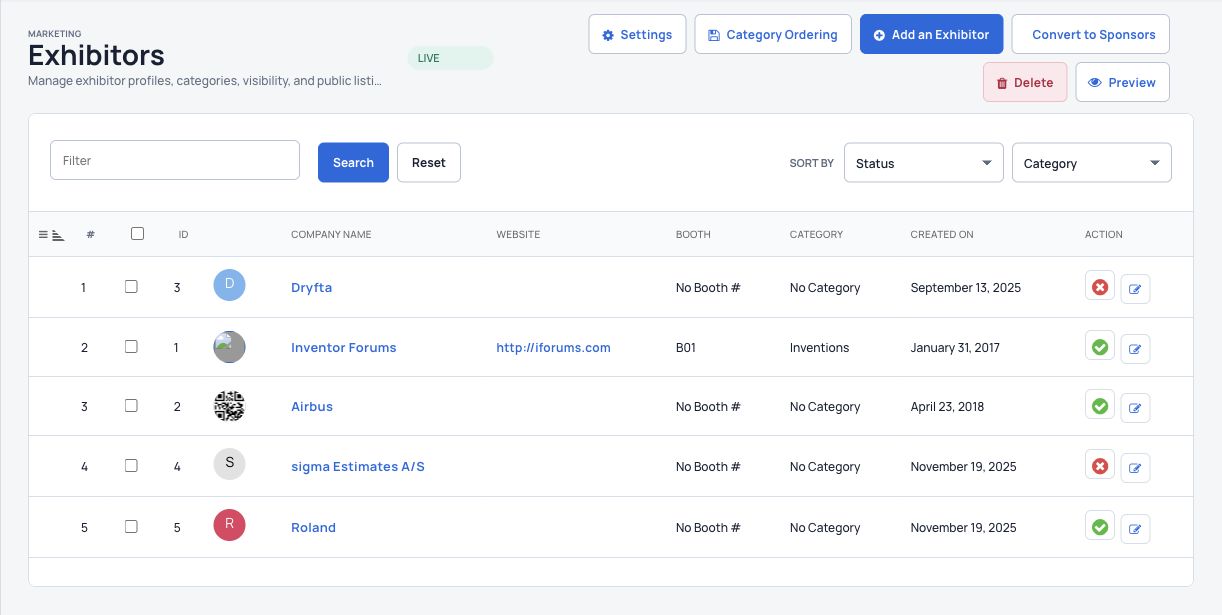Open the edit icon for Roland
The image size is (1222, 615).
[1135, 529]
